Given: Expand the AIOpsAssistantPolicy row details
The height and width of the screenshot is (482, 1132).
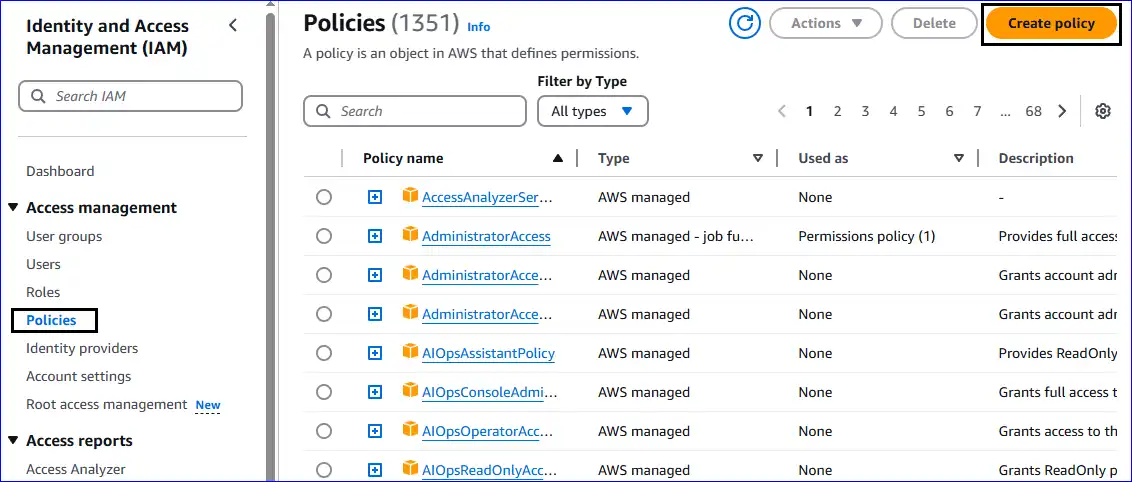Looking at the screenshot, I should click(x=375, y=353).
